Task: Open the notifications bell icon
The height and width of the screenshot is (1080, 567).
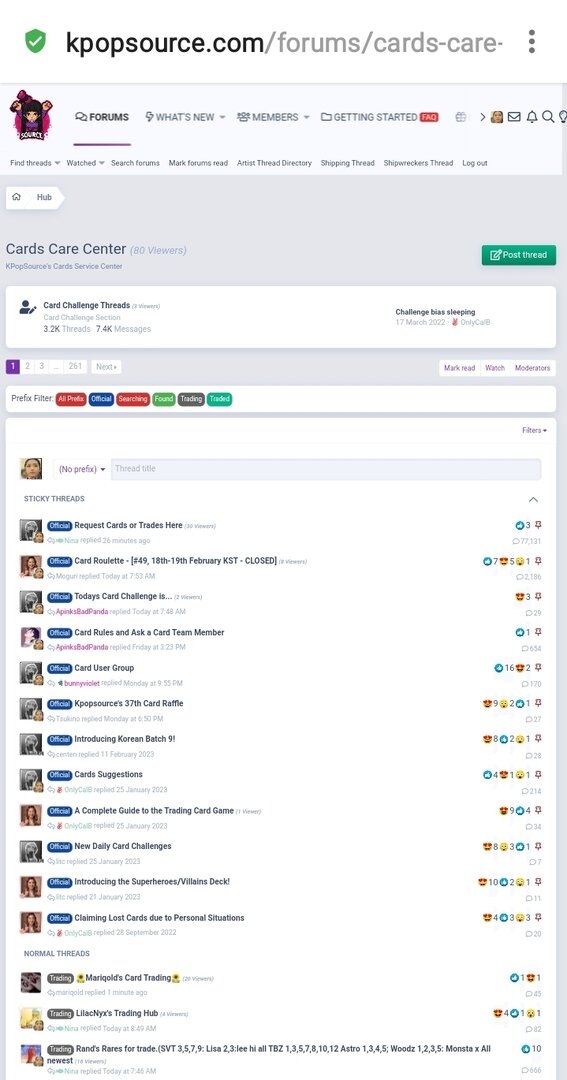Action: [x=532, y=117]
